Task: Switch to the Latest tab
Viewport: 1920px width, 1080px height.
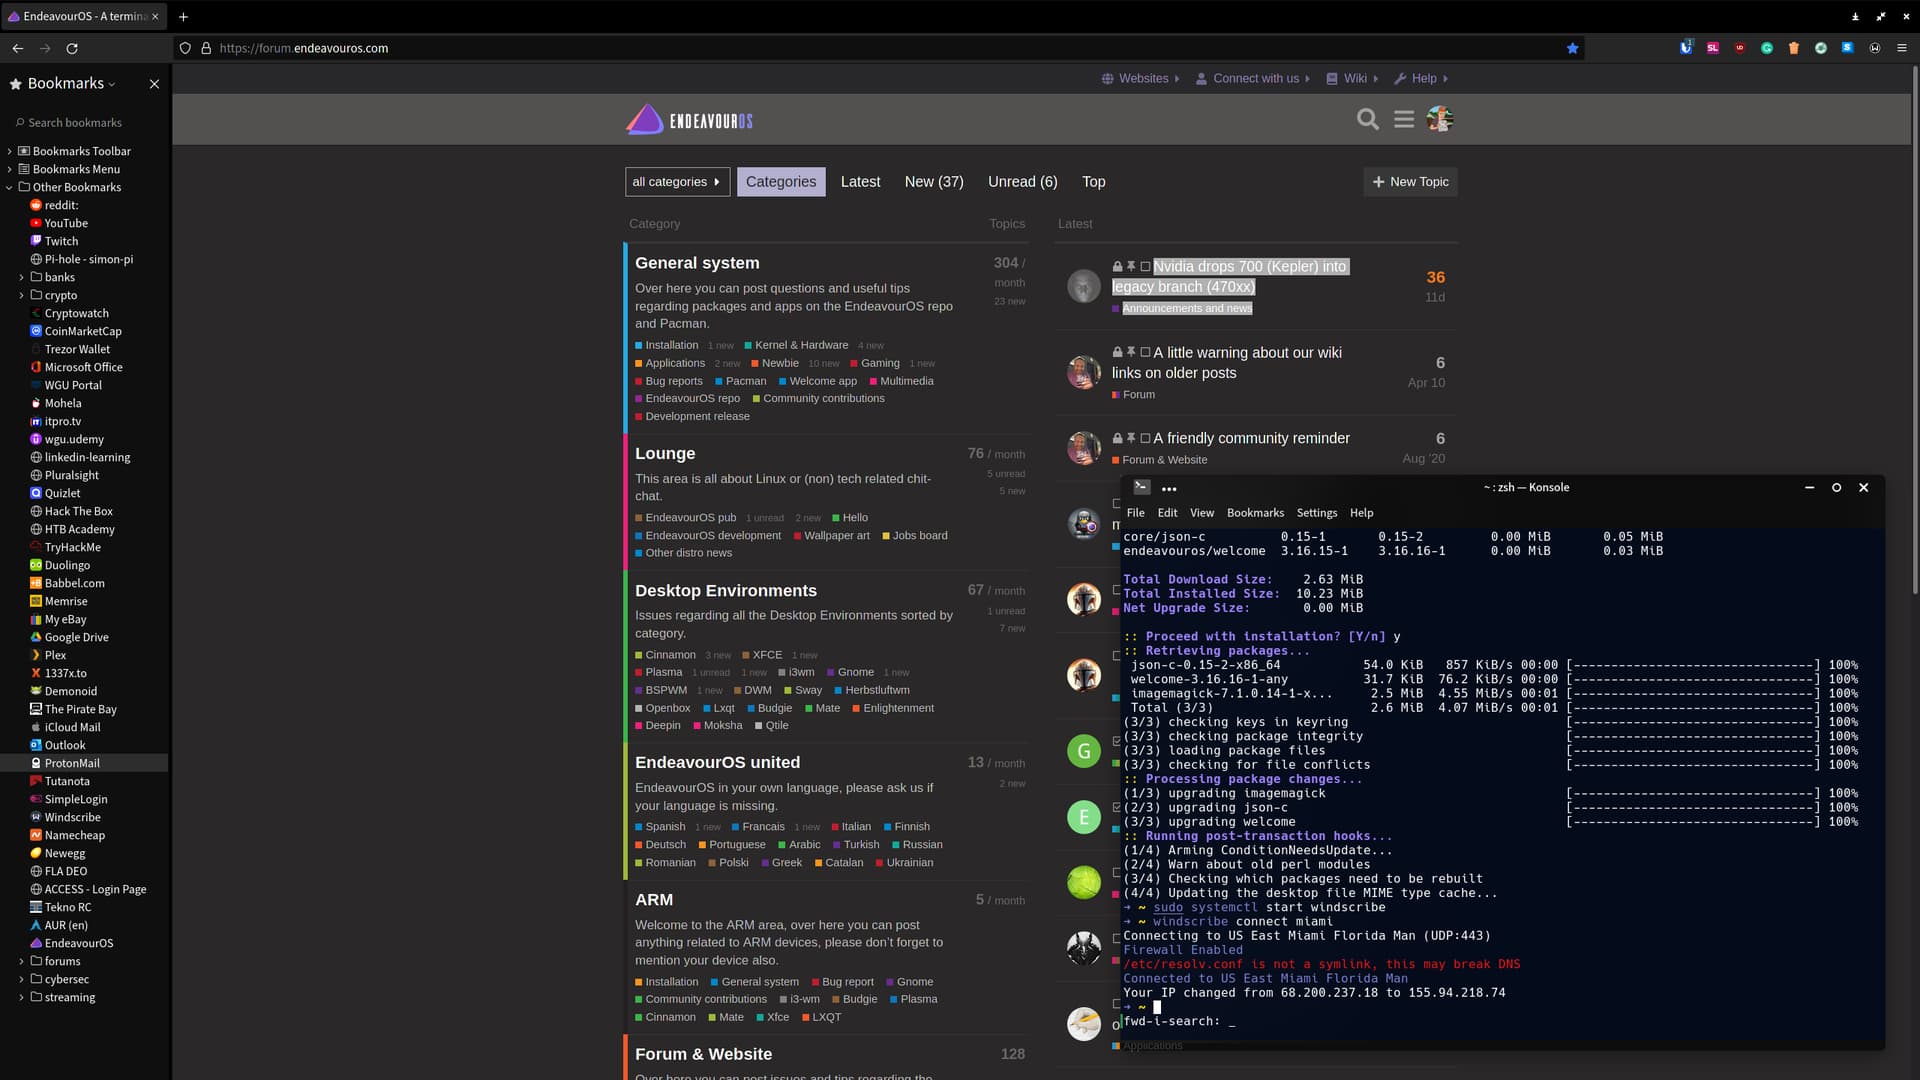Action: point(860,182)
